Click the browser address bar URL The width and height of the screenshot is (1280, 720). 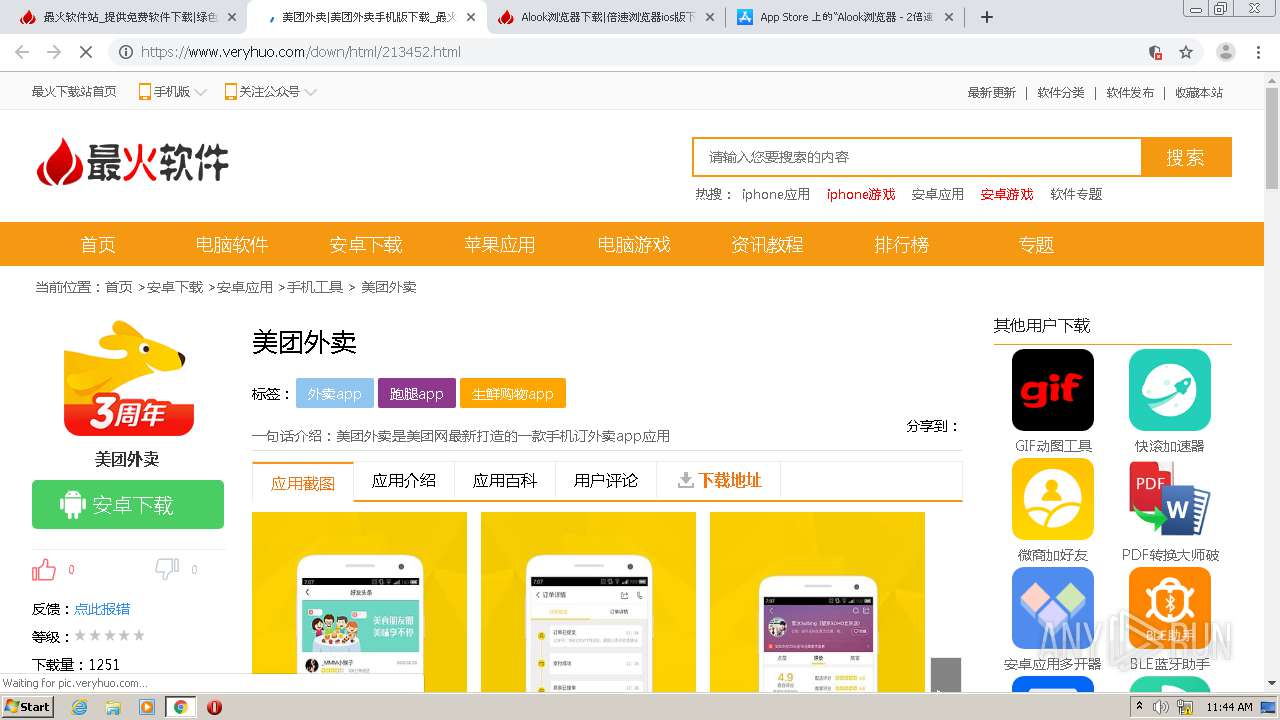[301, 52]
